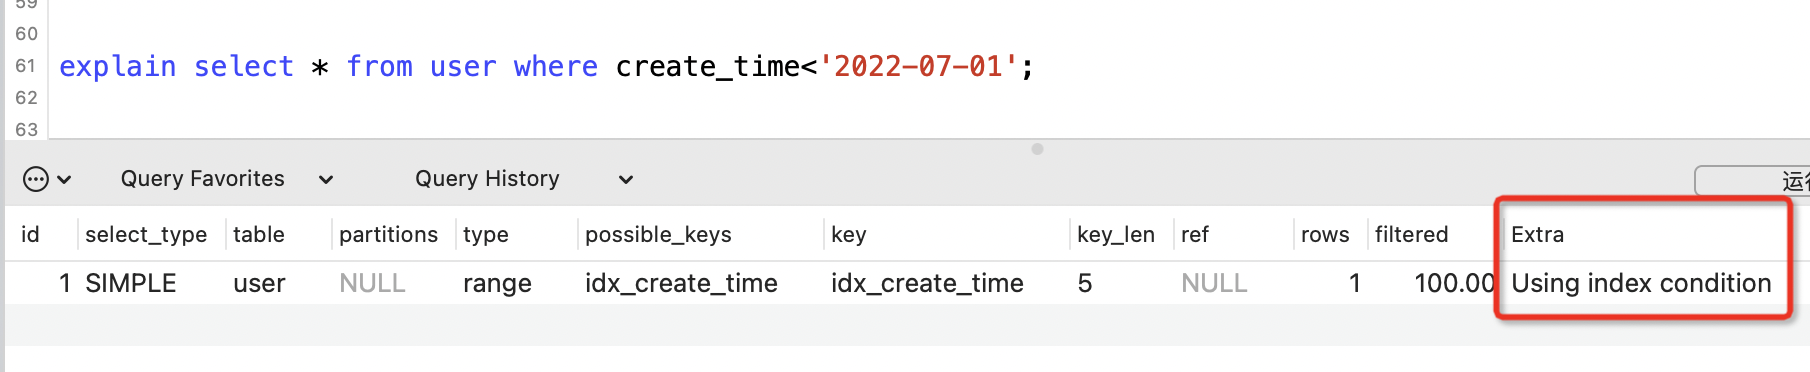
Task: Click the NULL value under partitions
Action: [372, 283]
